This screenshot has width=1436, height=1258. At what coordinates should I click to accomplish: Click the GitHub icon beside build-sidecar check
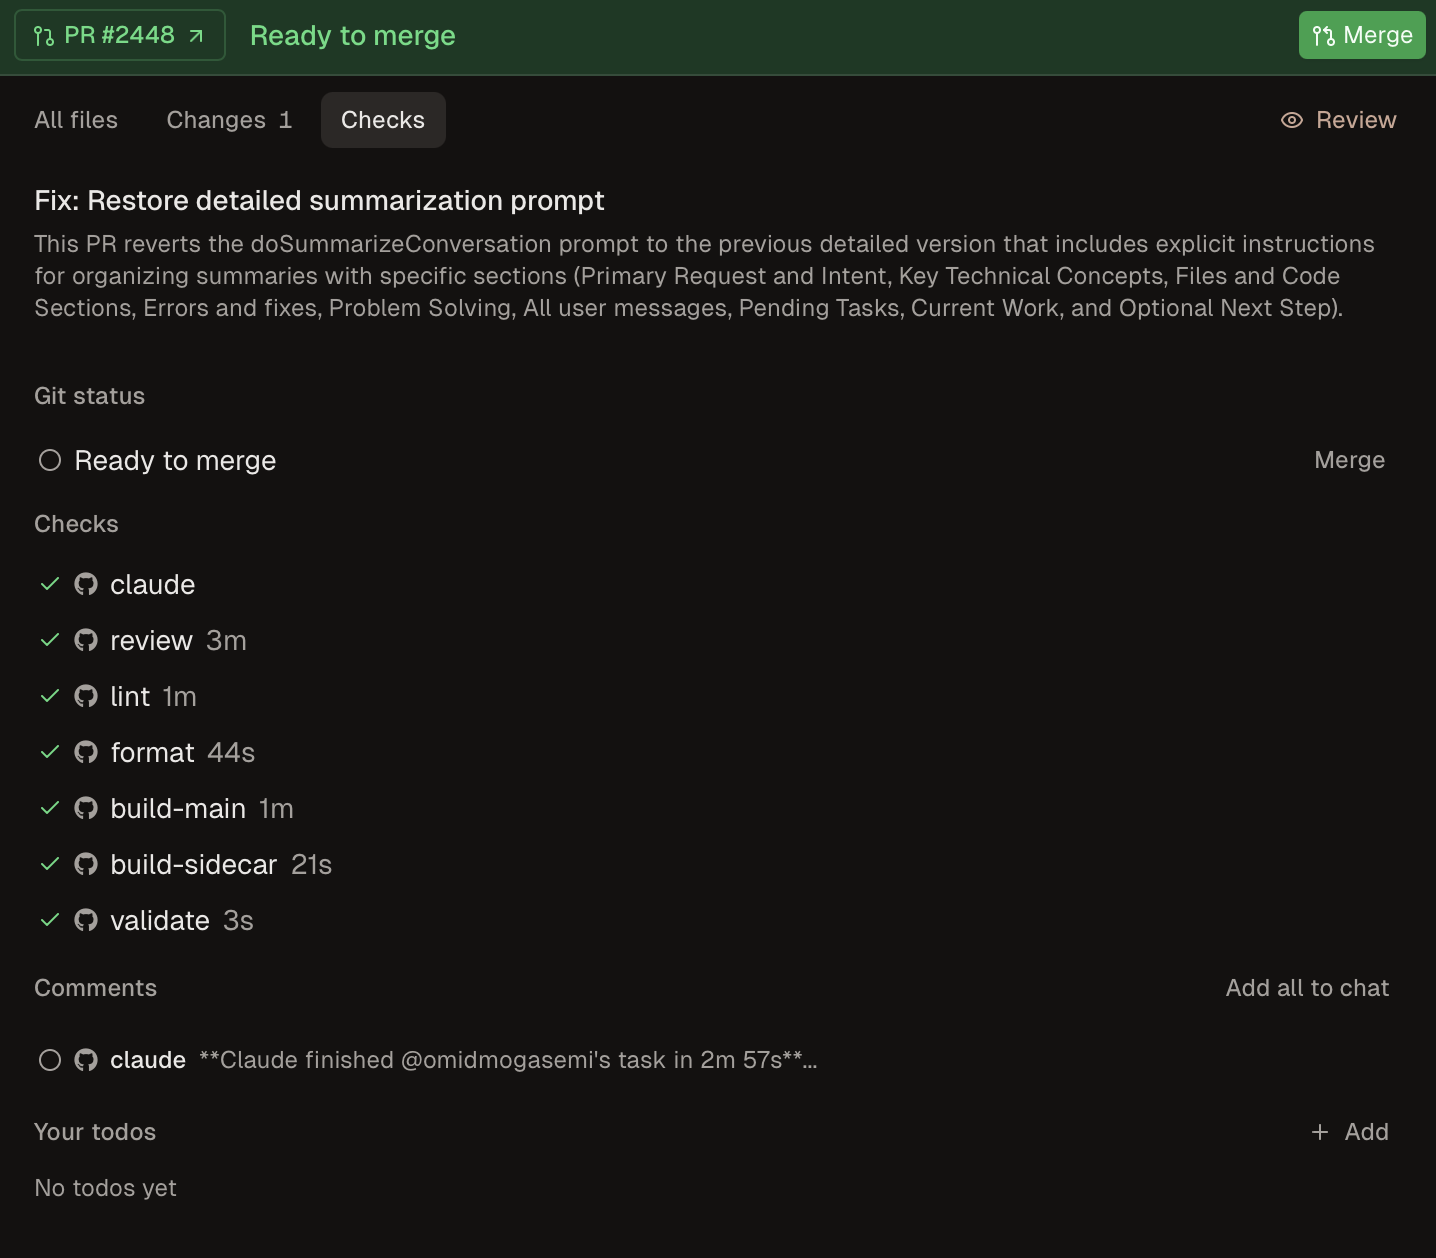86,864
